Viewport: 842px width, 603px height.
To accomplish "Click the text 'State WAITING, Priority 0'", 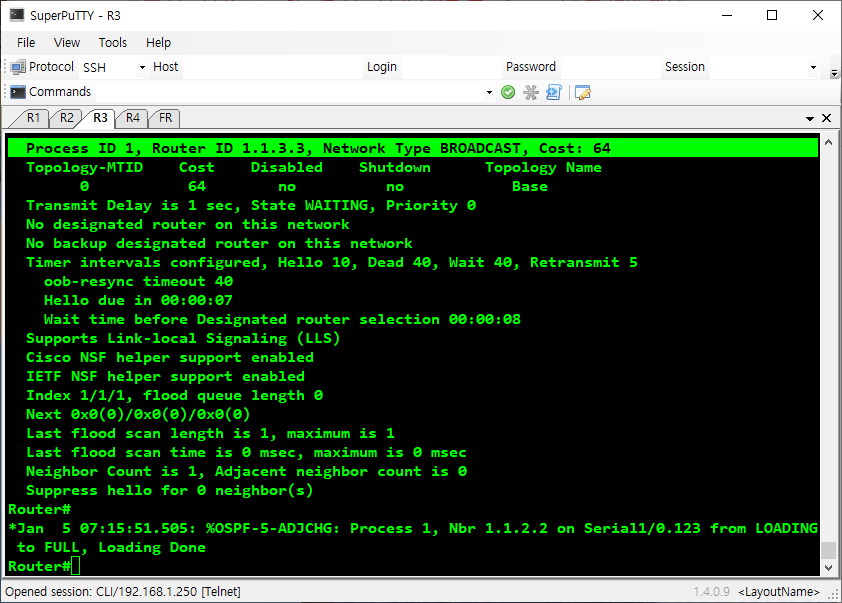I will click(363, 205).
